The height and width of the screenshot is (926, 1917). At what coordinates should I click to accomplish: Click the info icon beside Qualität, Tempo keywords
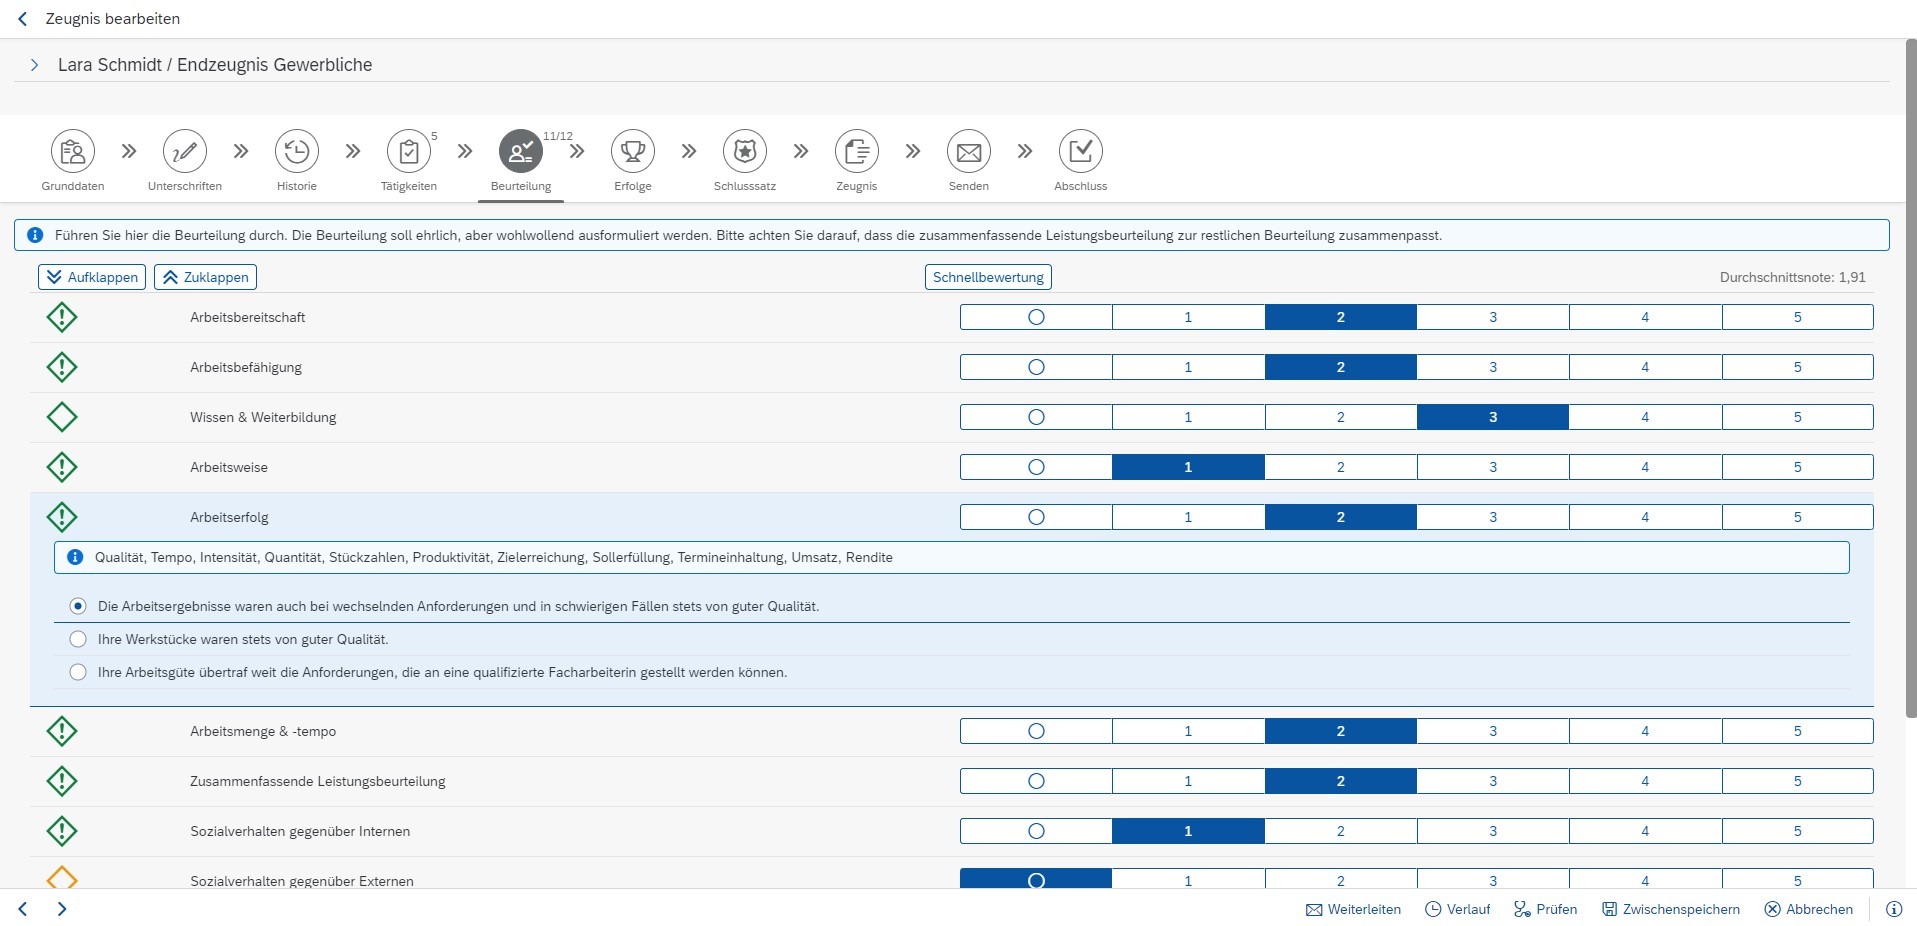(x=75, y=557)
